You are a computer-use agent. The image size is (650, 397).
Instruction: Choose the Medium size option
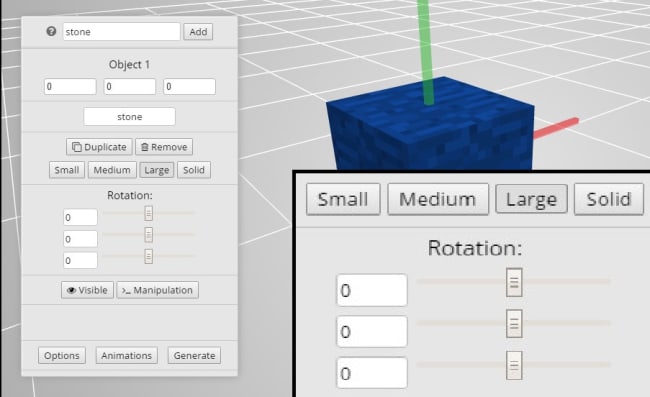(112, 170)
